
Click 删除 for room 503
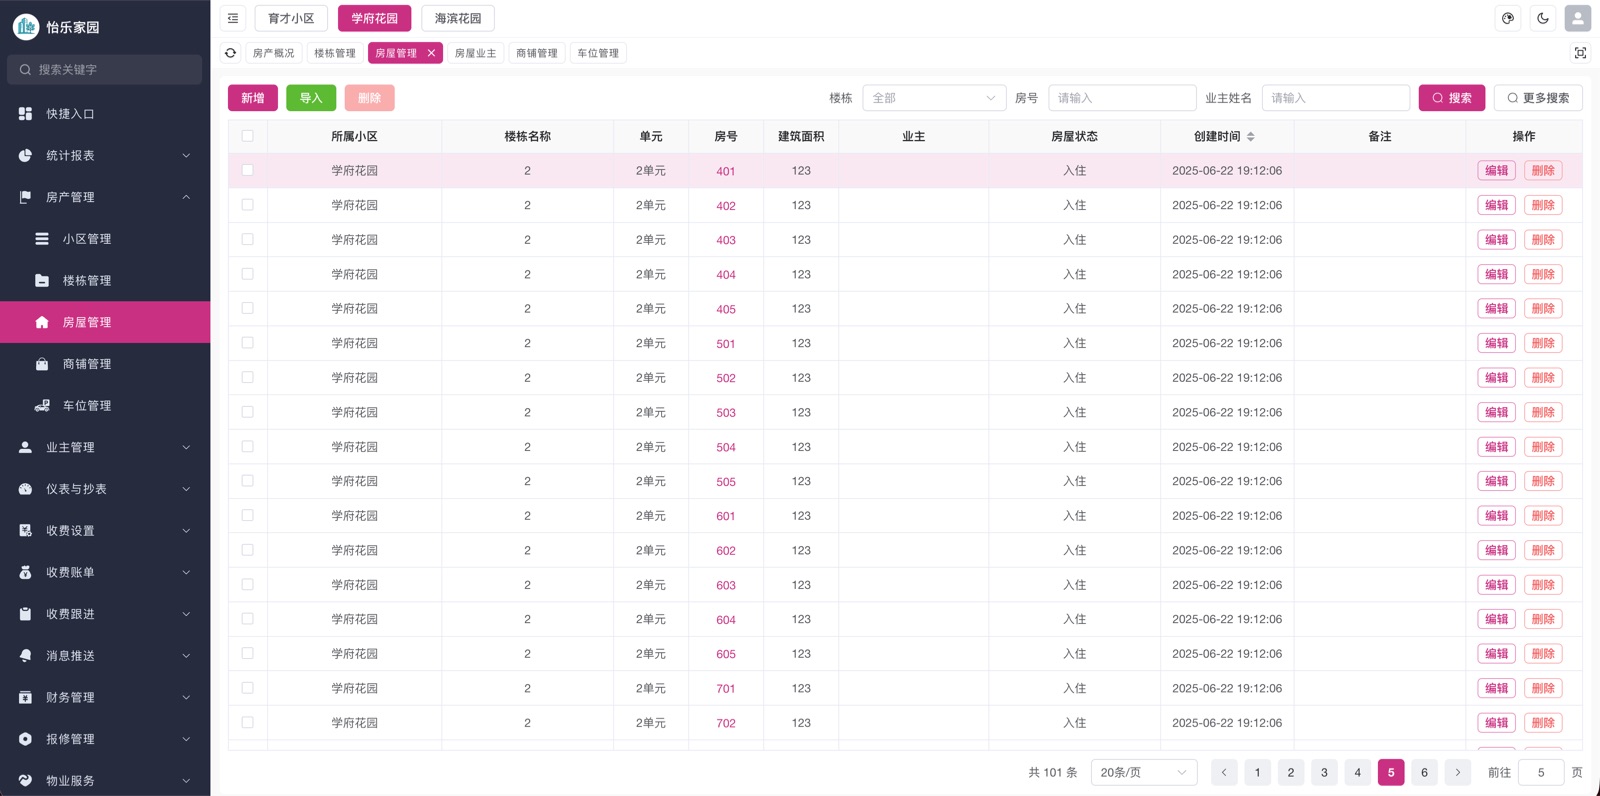click(1543, 412)
